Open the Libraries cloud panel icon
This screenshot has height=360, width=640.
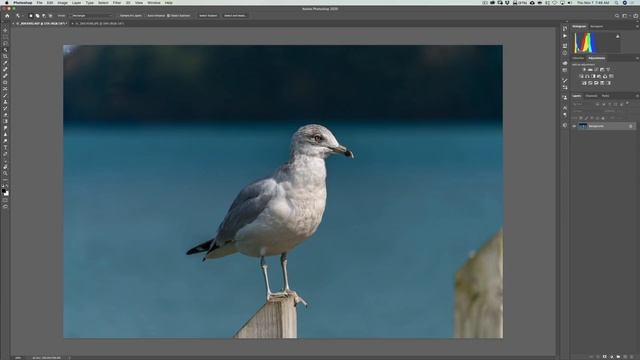565,63
